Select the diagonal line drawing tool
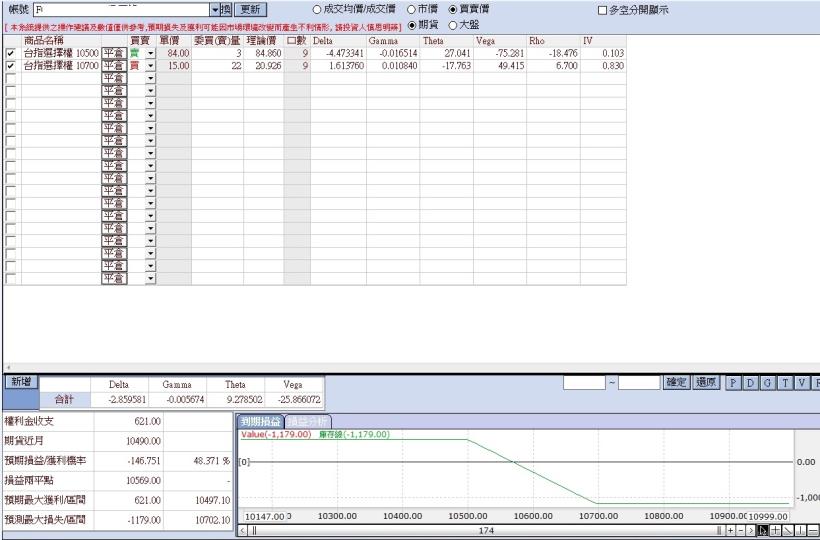This screenshot has height=540, width=820. pyautogui.click(x=789, y=530)
